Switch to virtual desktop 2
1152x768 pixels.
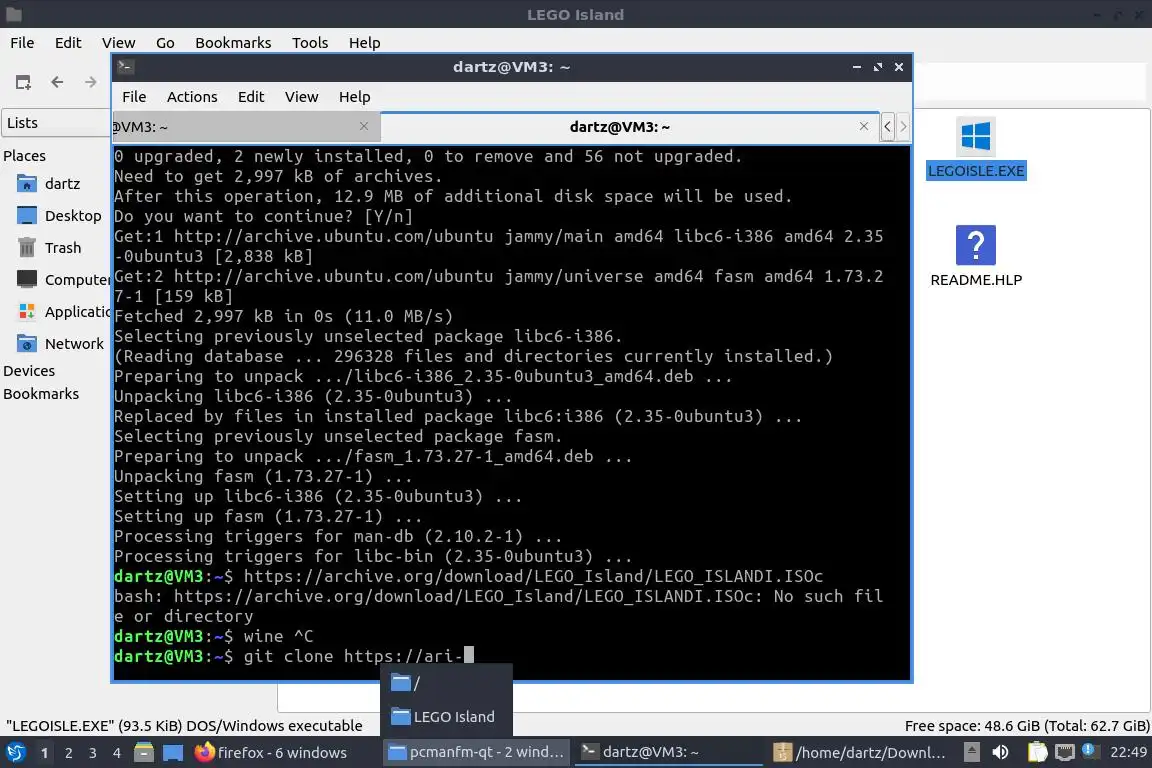tap(69, 753)
